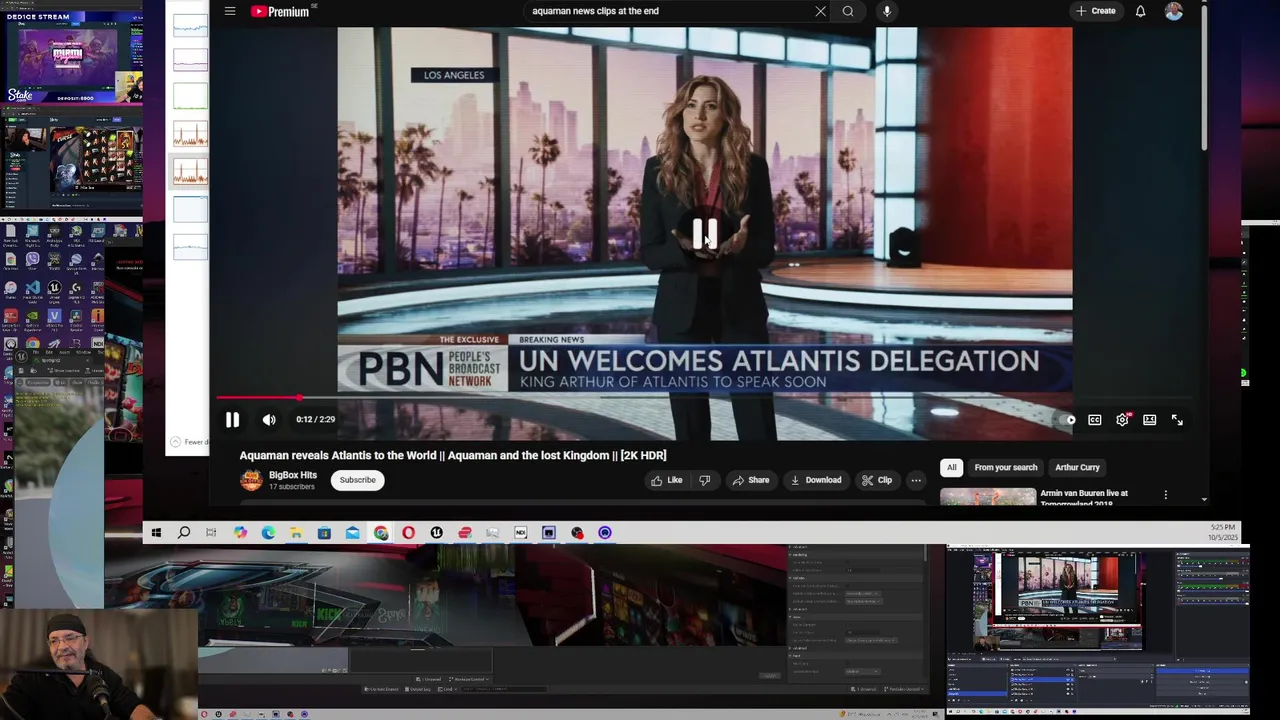
Task: Open Opera browser from the taskbar
Action: (x=408, y=533)
